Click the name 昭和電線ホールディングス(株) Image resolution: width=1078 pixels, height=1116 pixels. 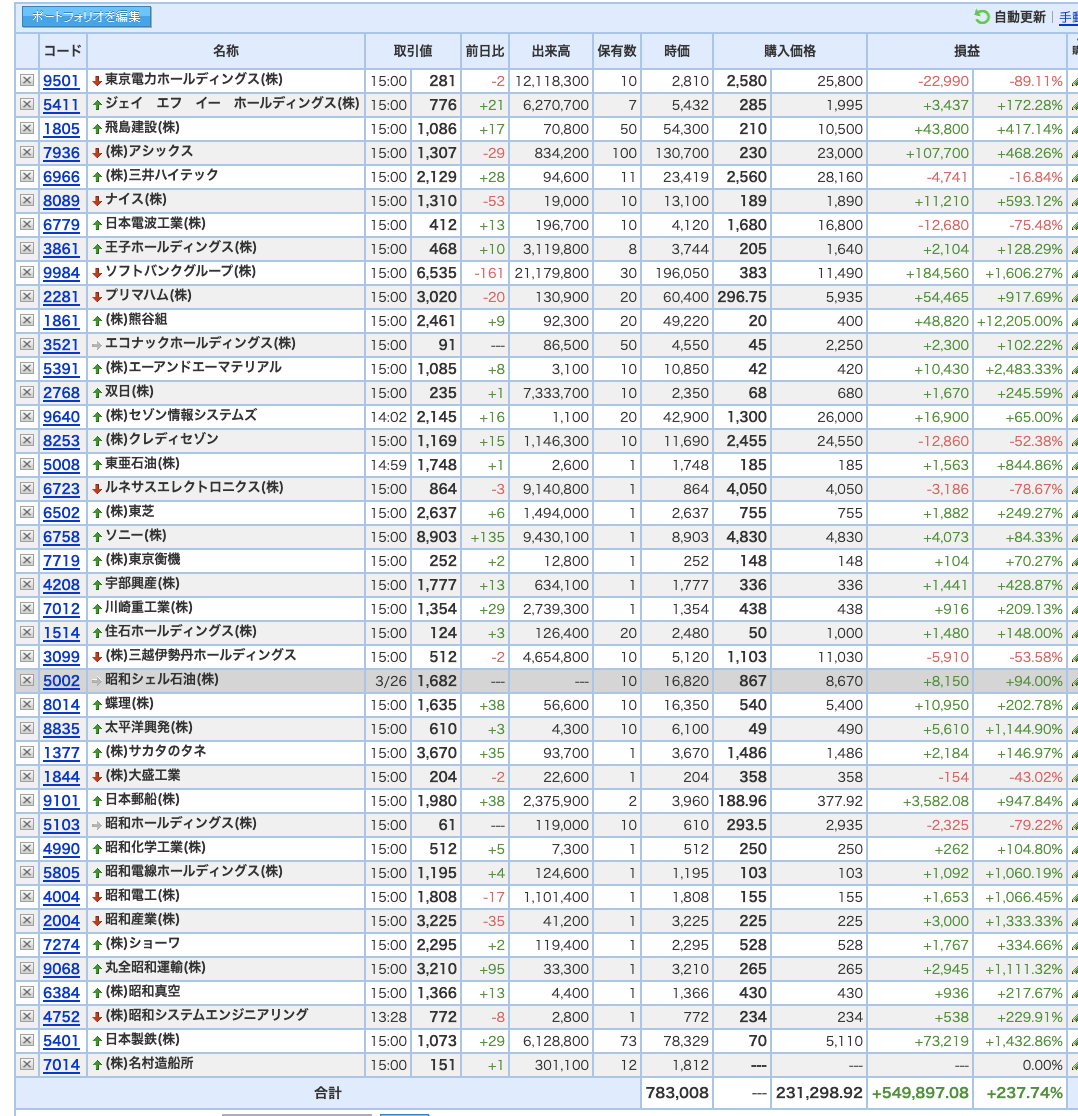[x=194, y=871]
